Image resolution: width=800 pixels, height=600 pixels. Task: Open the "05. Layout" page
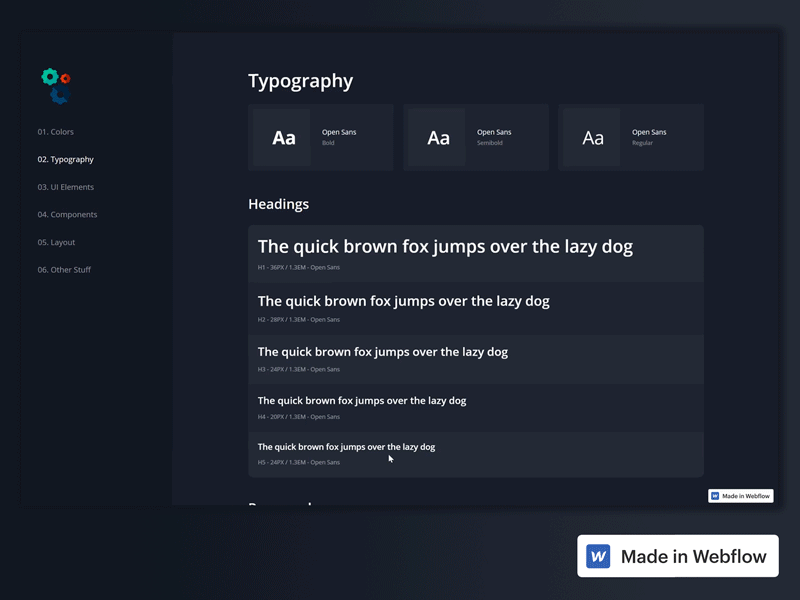tap(58, 241)
